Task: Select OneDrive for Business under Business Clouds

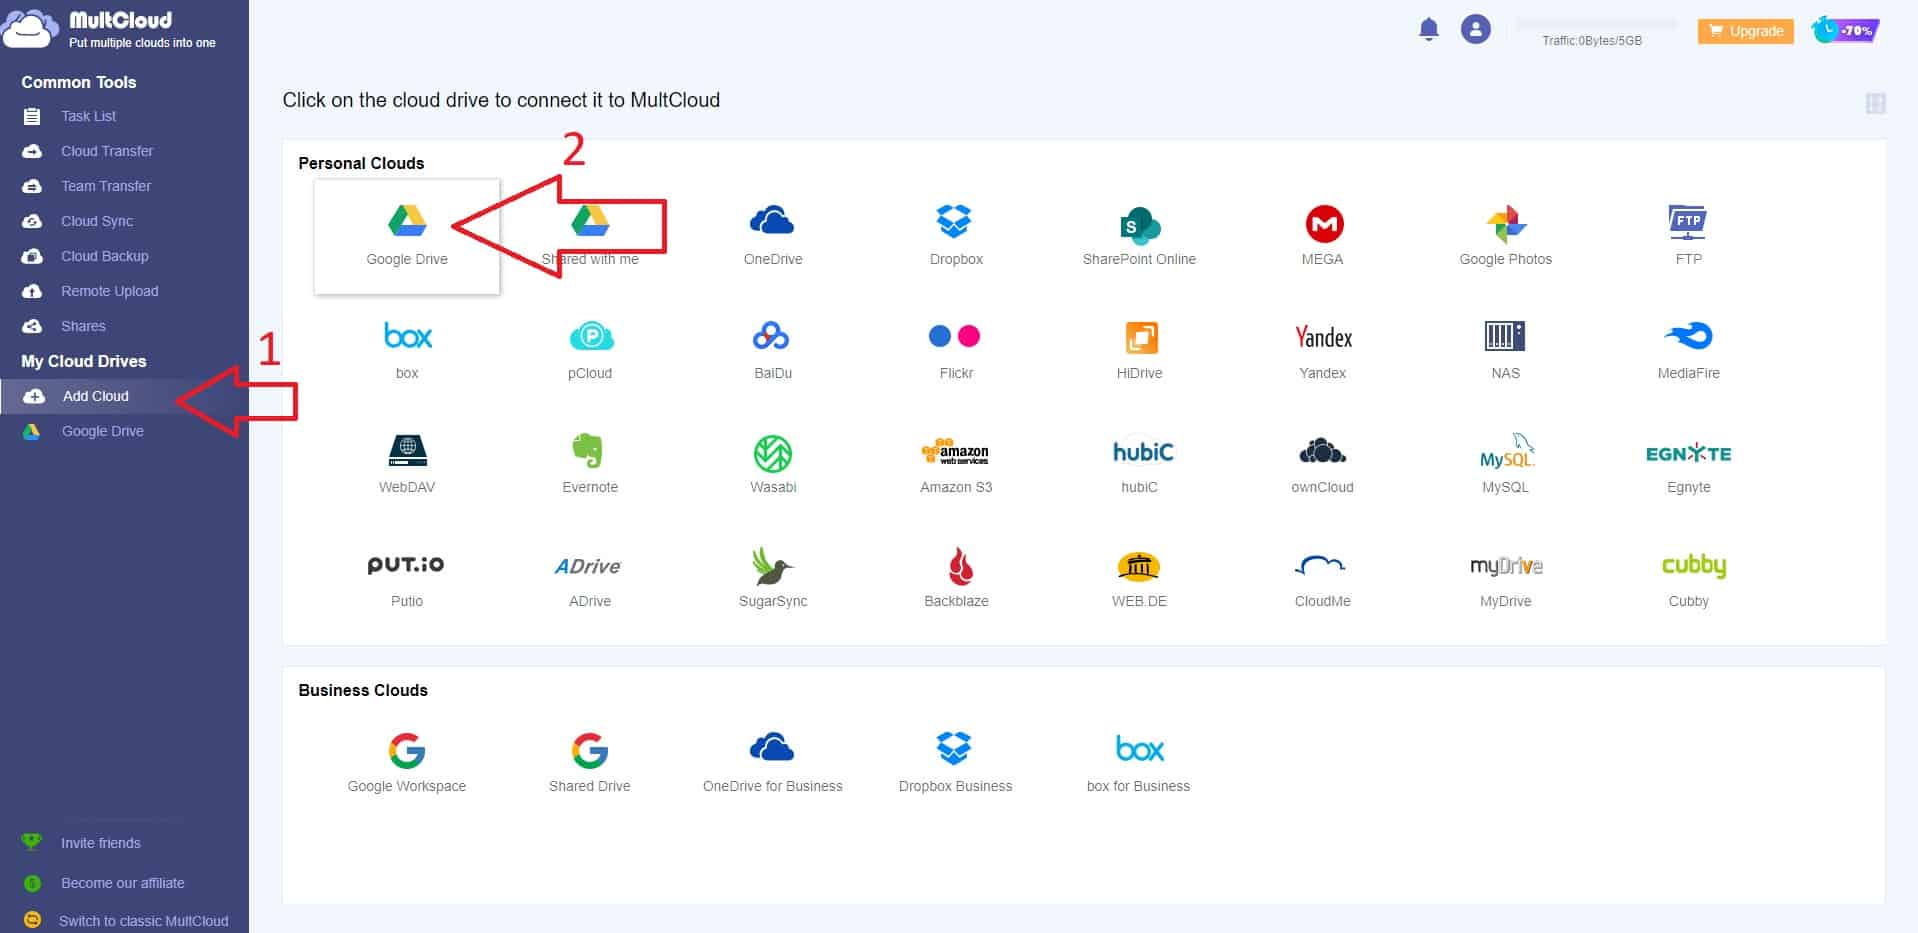Action: click(x=772, y=748)
